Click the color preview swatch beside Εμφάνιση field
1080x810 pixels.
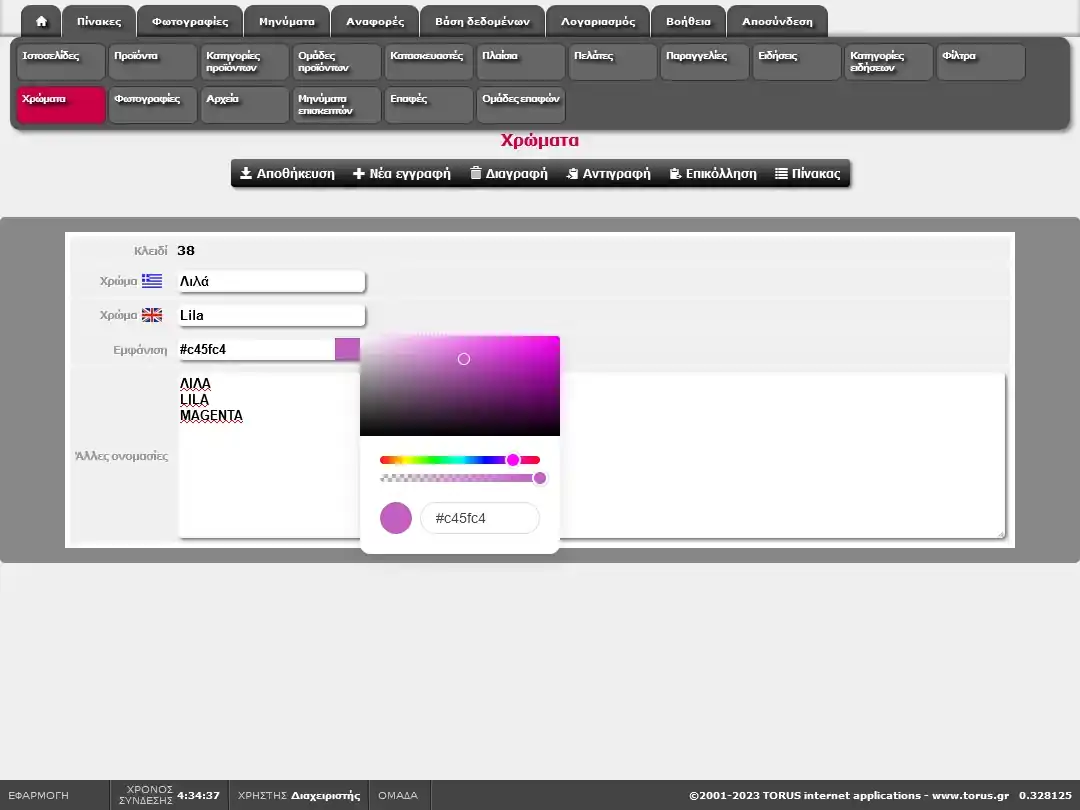pyautogui.click(x=347, y=349)
